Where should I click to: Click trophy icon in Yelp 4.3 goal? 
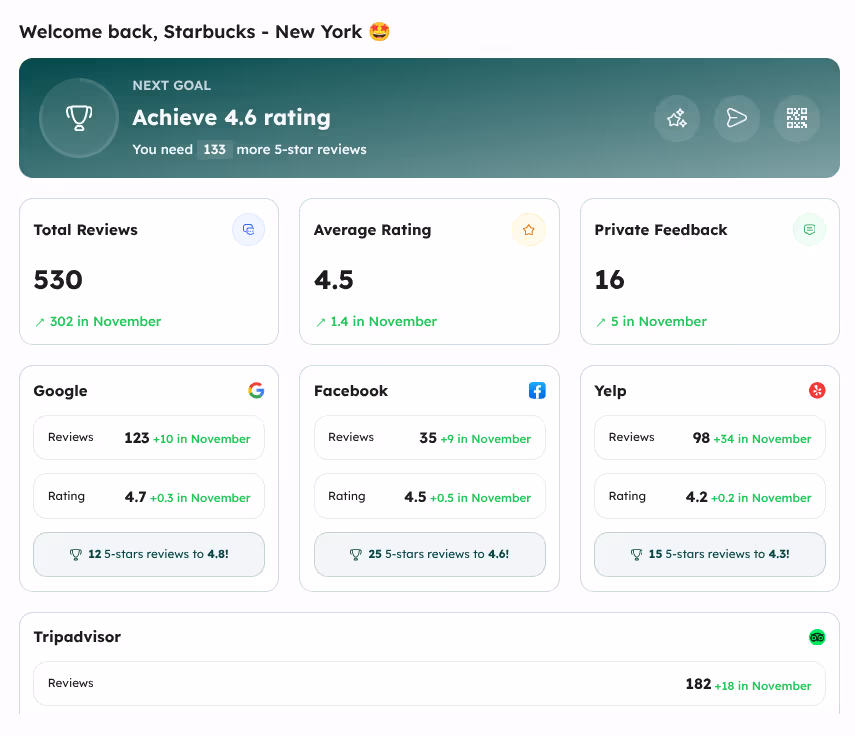636,554
